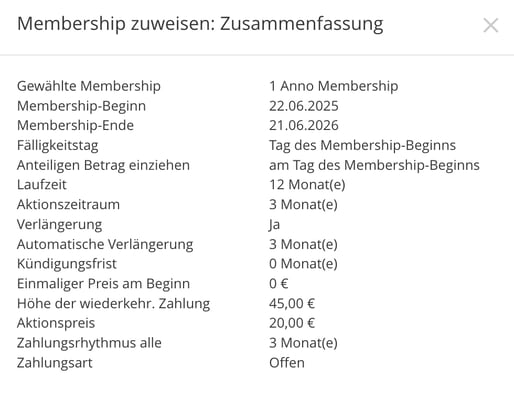Click the Laufzeit value 12 Monat(e)
Viewport: 514px width, 401px height.
click(307, 185)
